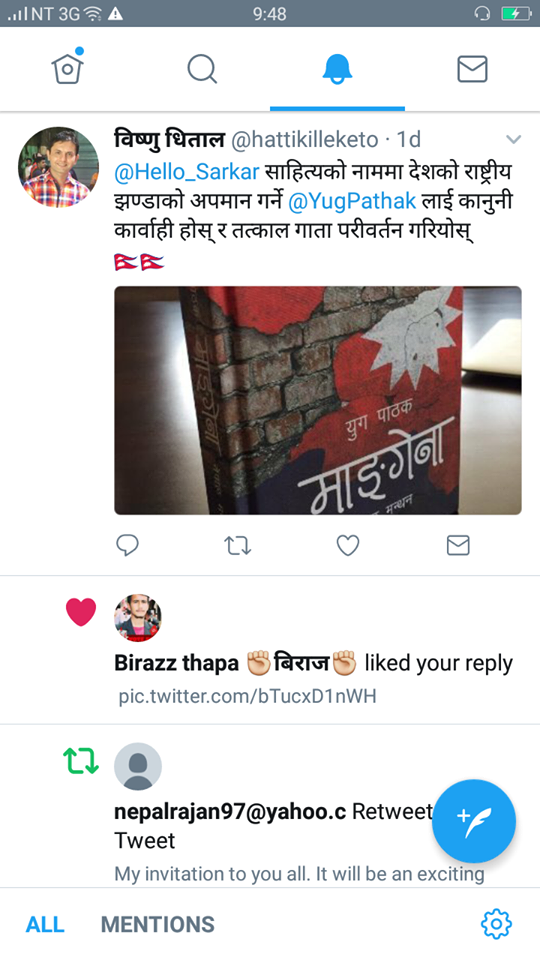The height and width of the screenshot is (960, 540).
Task: Reply to the hattikilleketo tweet
Action: (127, 545)
